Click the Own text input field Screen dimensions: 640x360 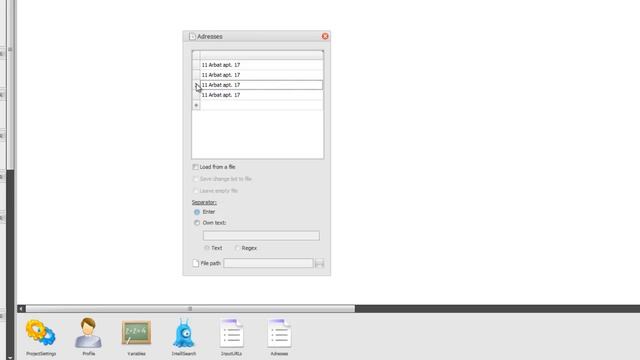(261, 236)
